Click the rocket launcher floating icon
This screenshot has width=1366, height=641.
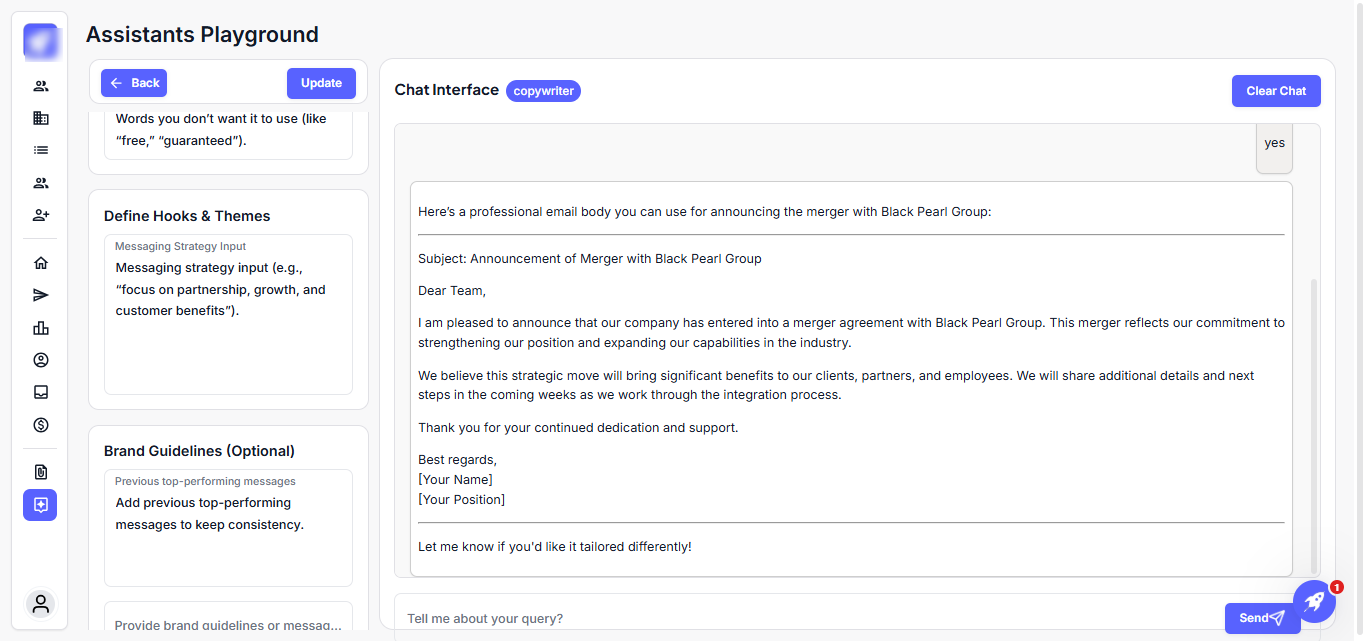[x=1314, y=601]
